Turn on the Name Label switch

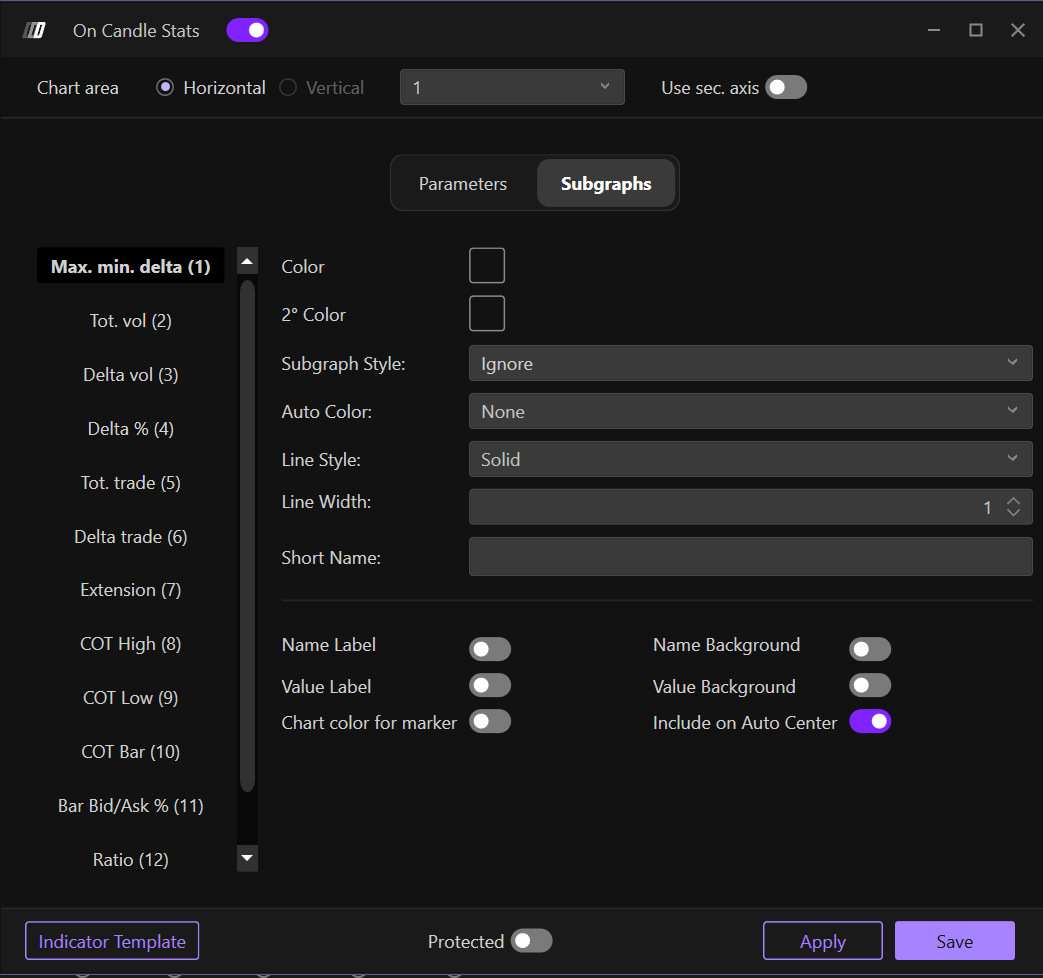coord(490,649)
